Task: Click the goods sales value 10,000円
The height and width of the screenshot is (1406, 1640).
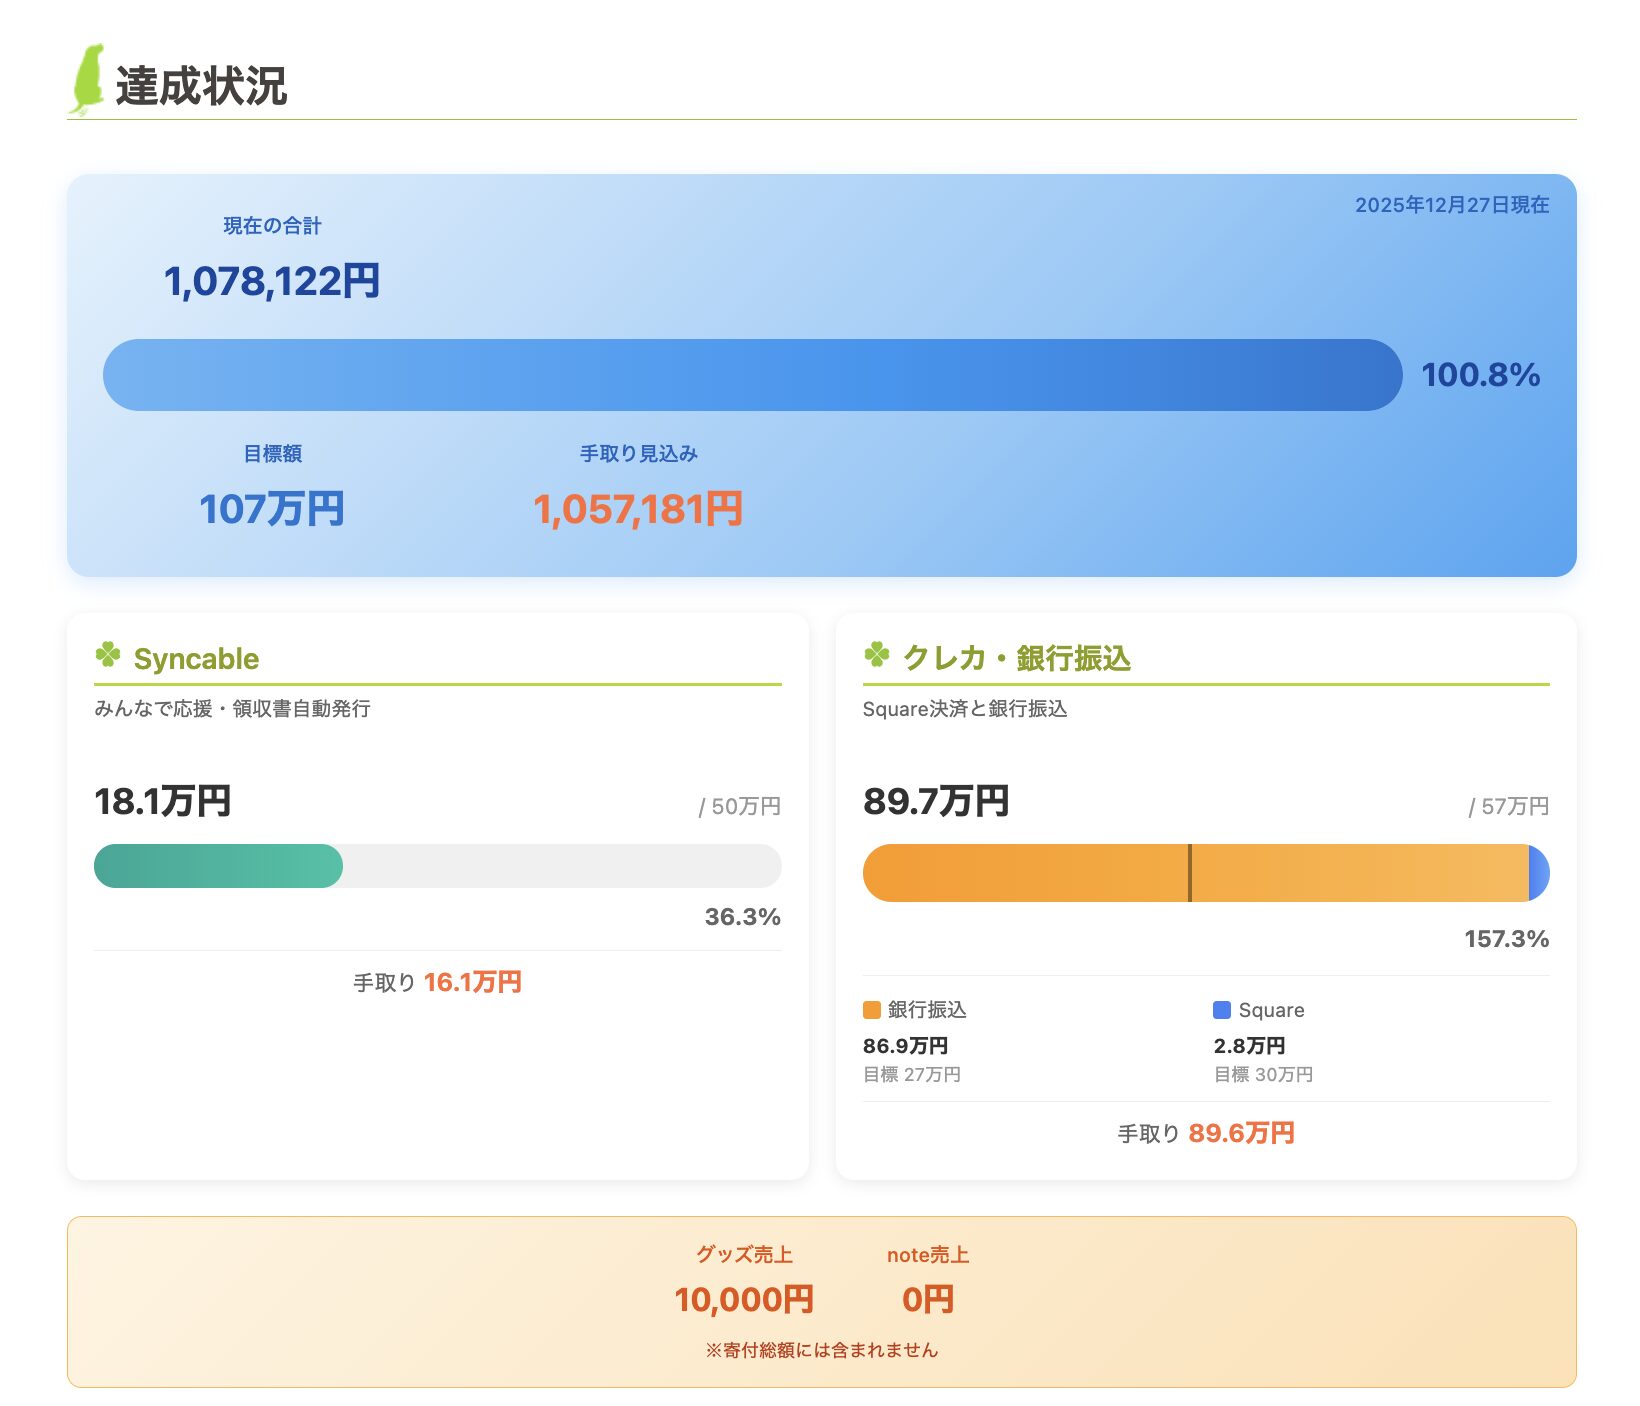Action: pos(744,1300)
